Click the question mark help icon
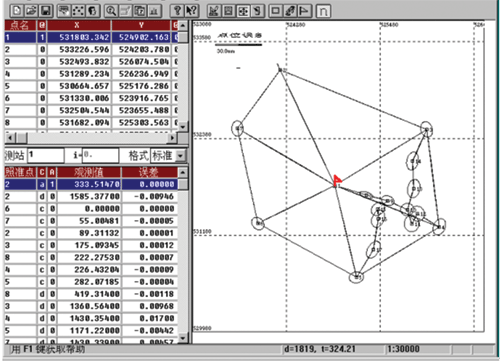 pyautogui.click(x=177, y=10)
